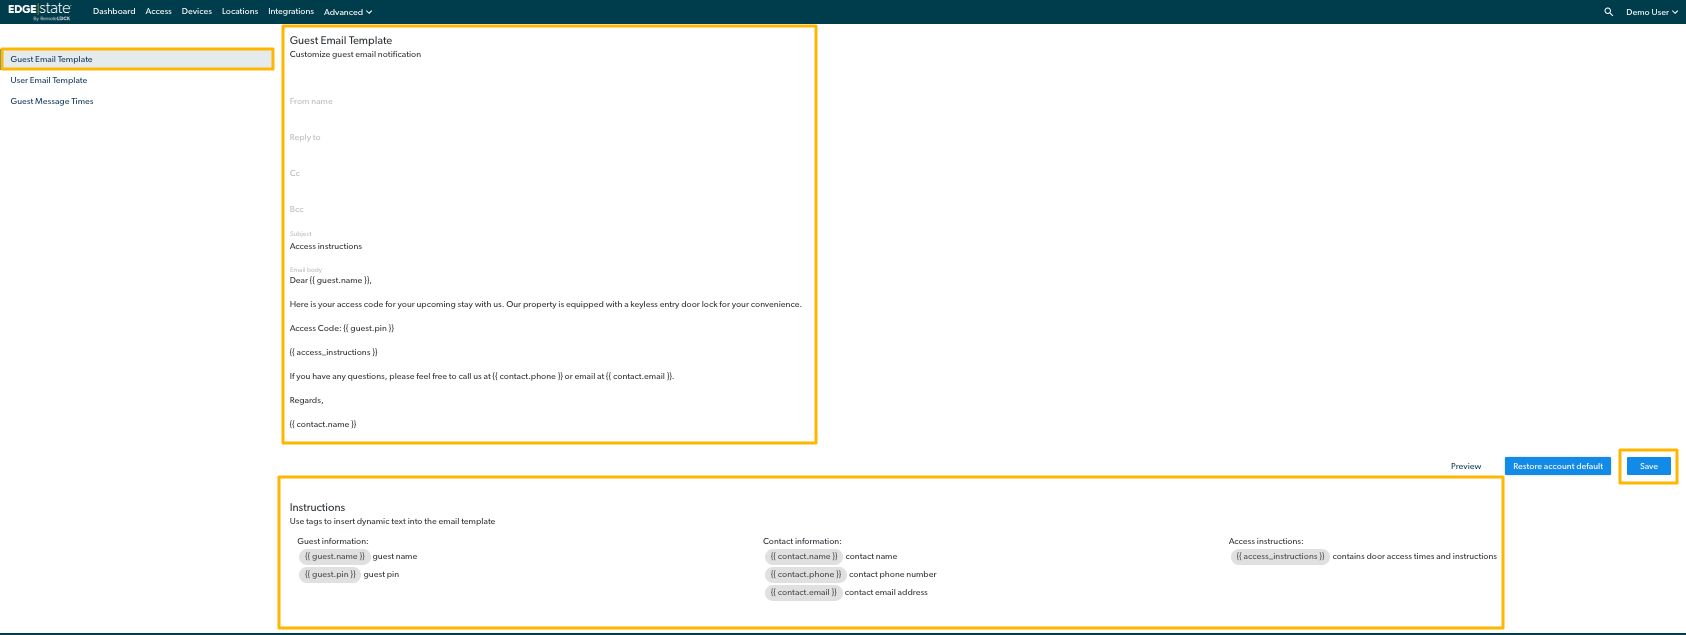Open the Devices page

(x=196, y=12)
